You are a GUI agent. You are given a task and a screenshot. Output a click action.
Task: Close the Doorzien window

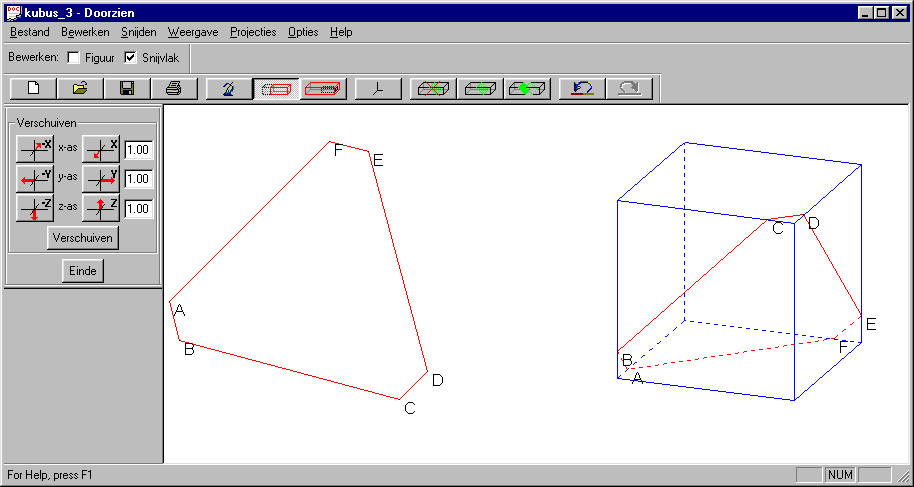point(900,12)
